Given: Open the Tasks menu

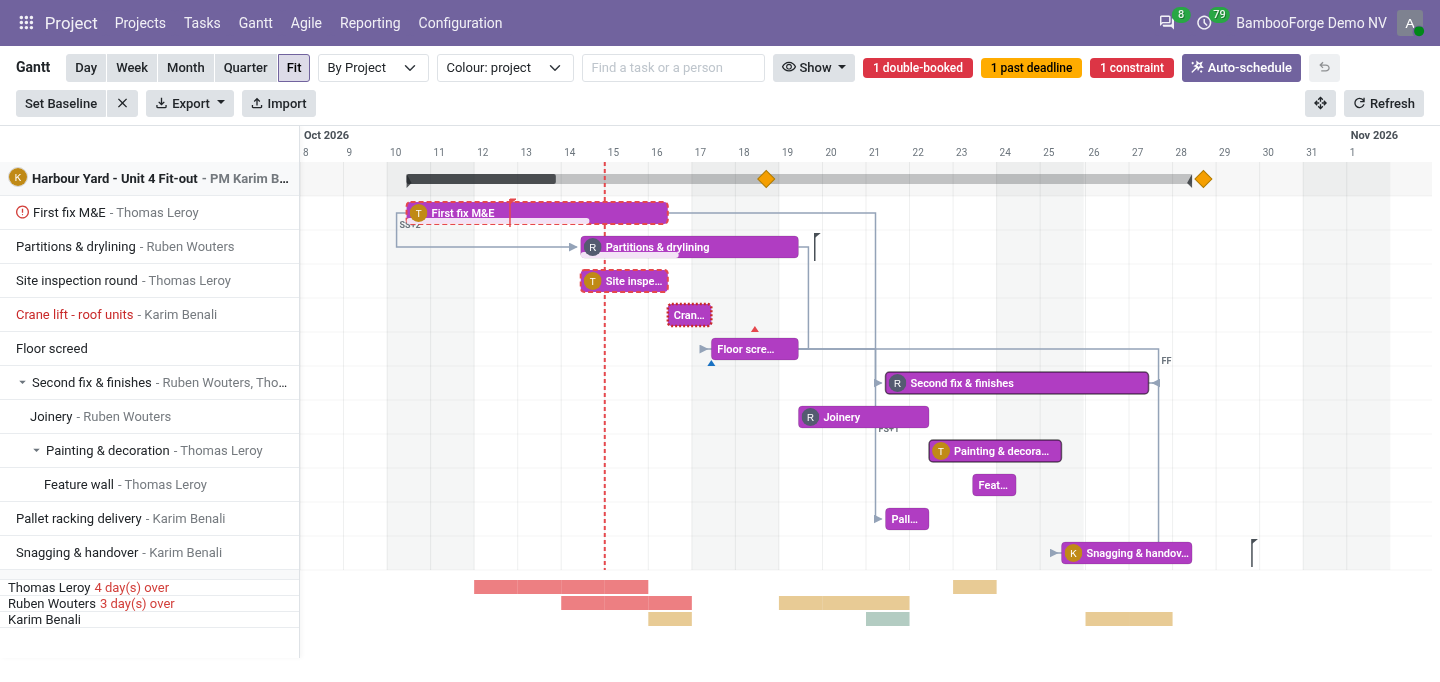Looking at the screenshot, I should [202, 23].
